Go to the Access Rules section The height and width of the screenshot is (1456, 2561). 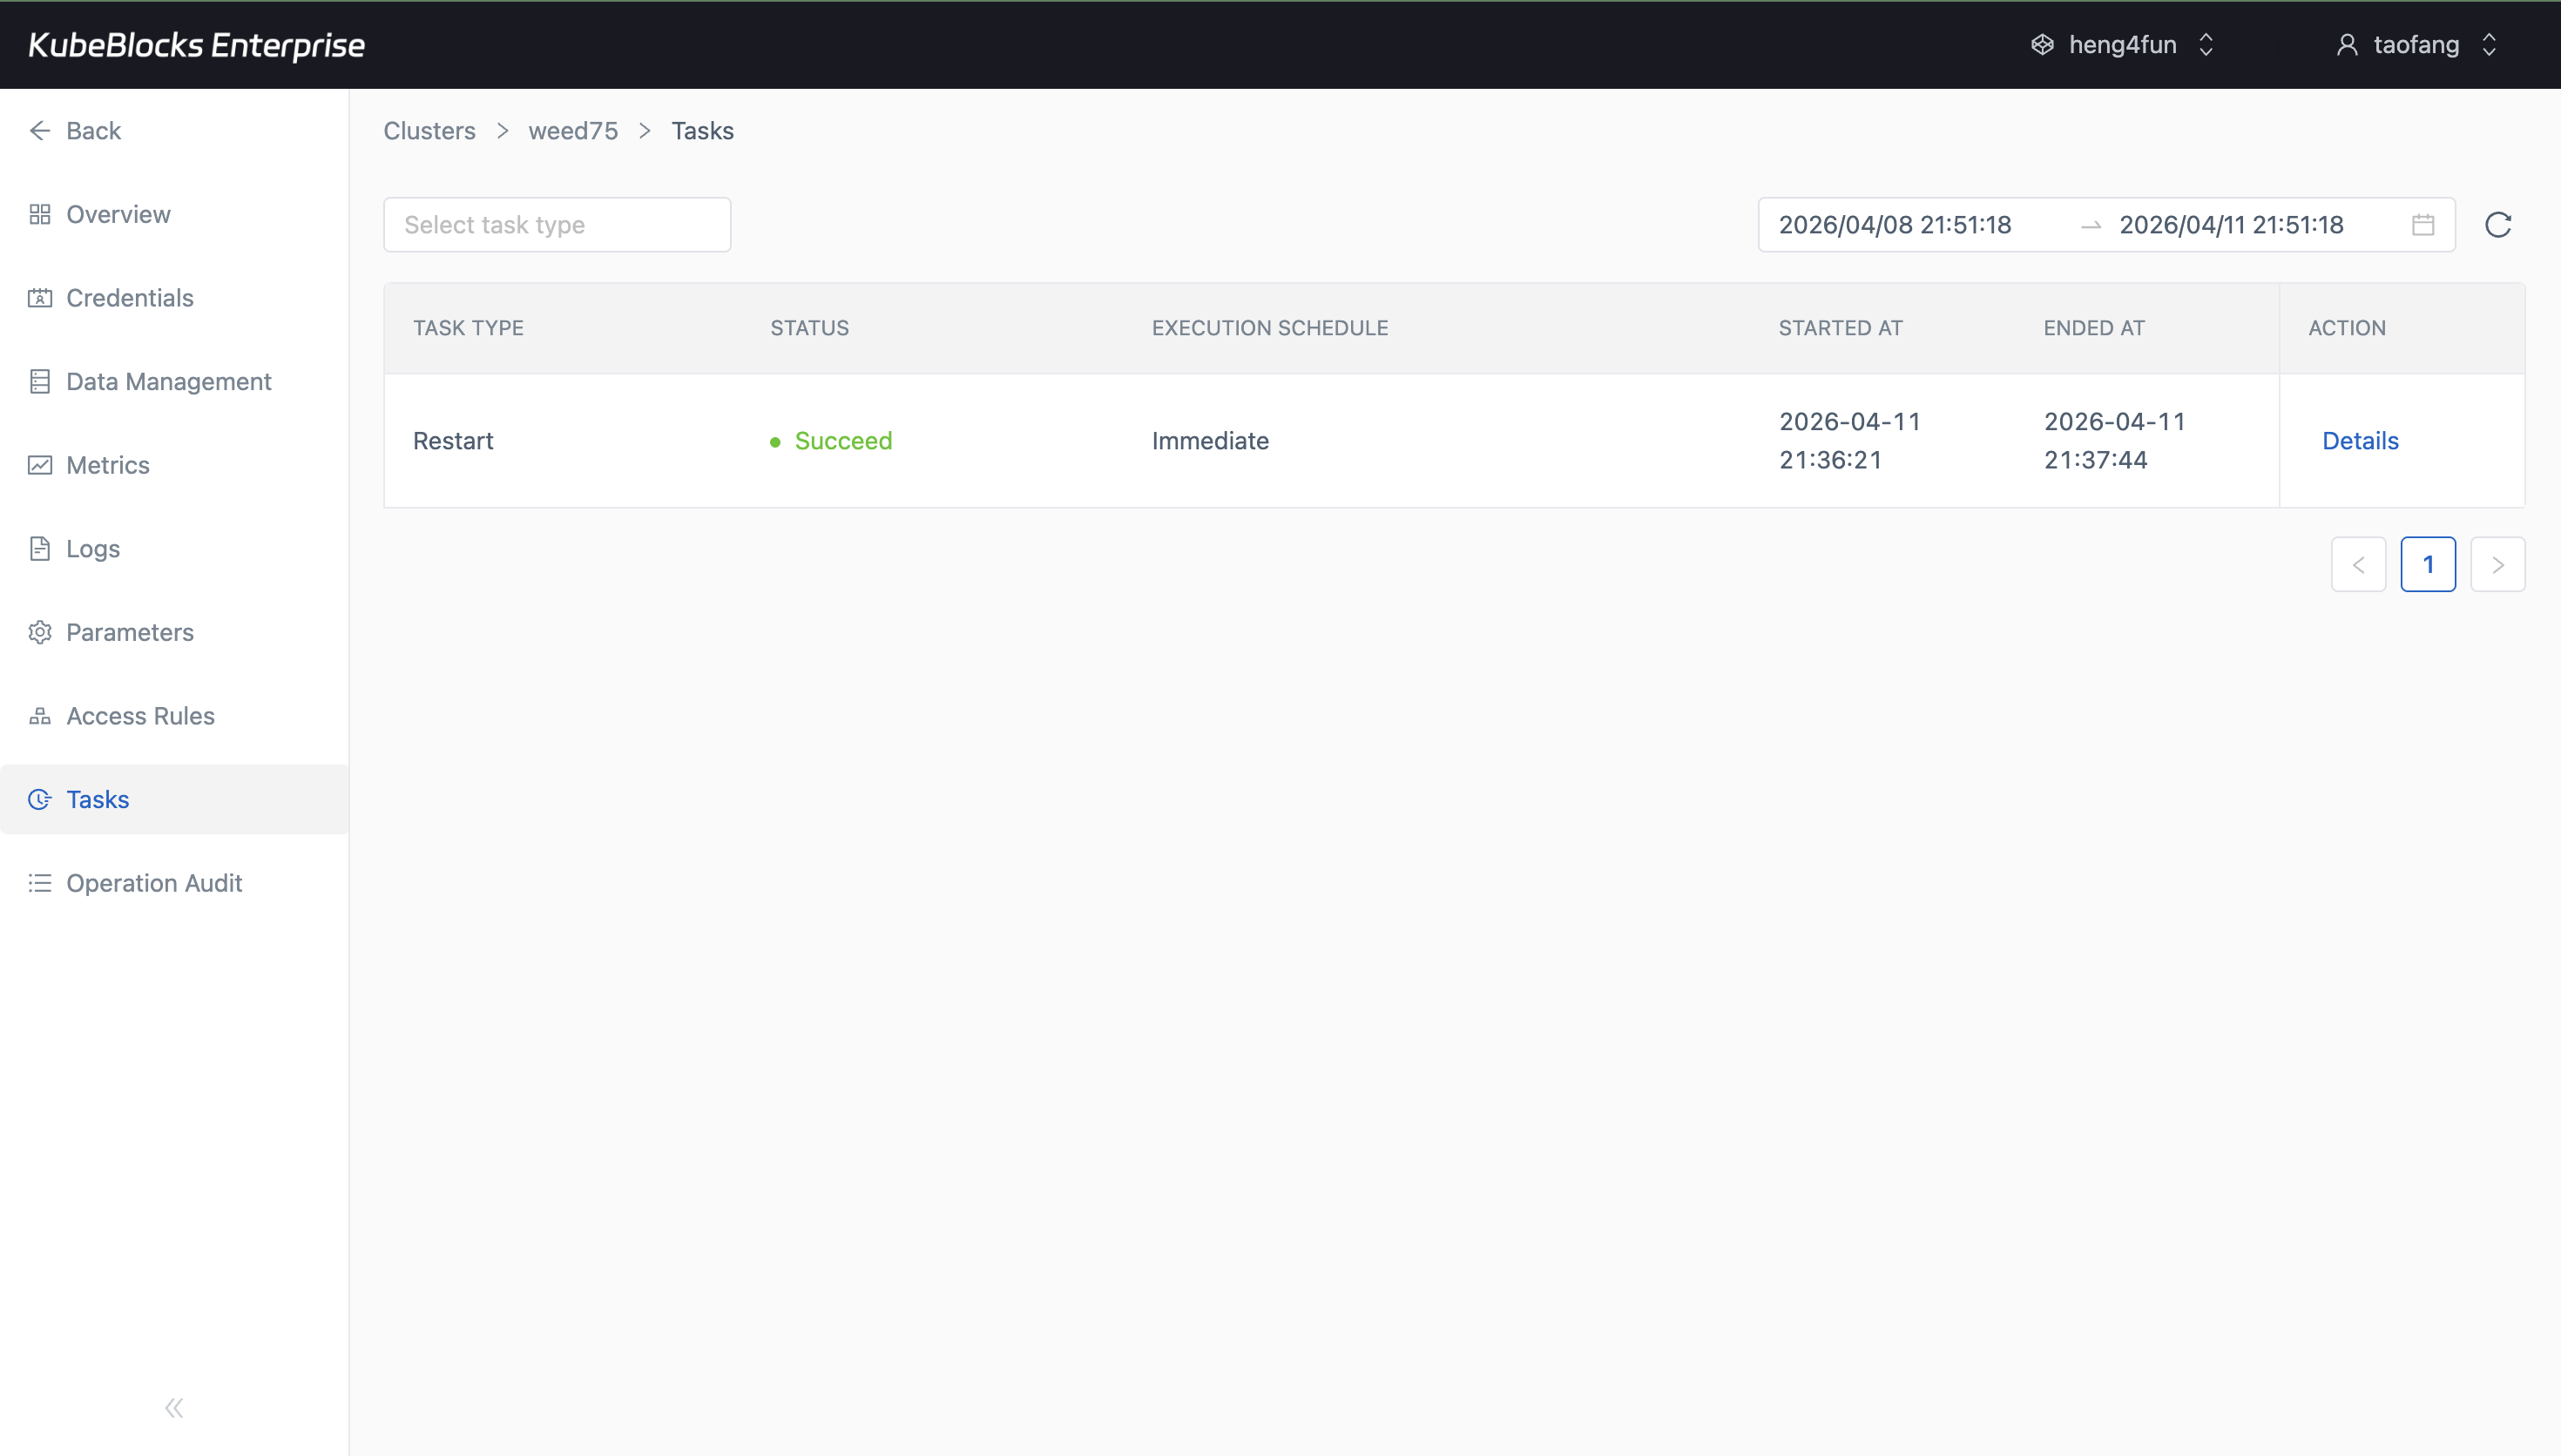[140, 715]
